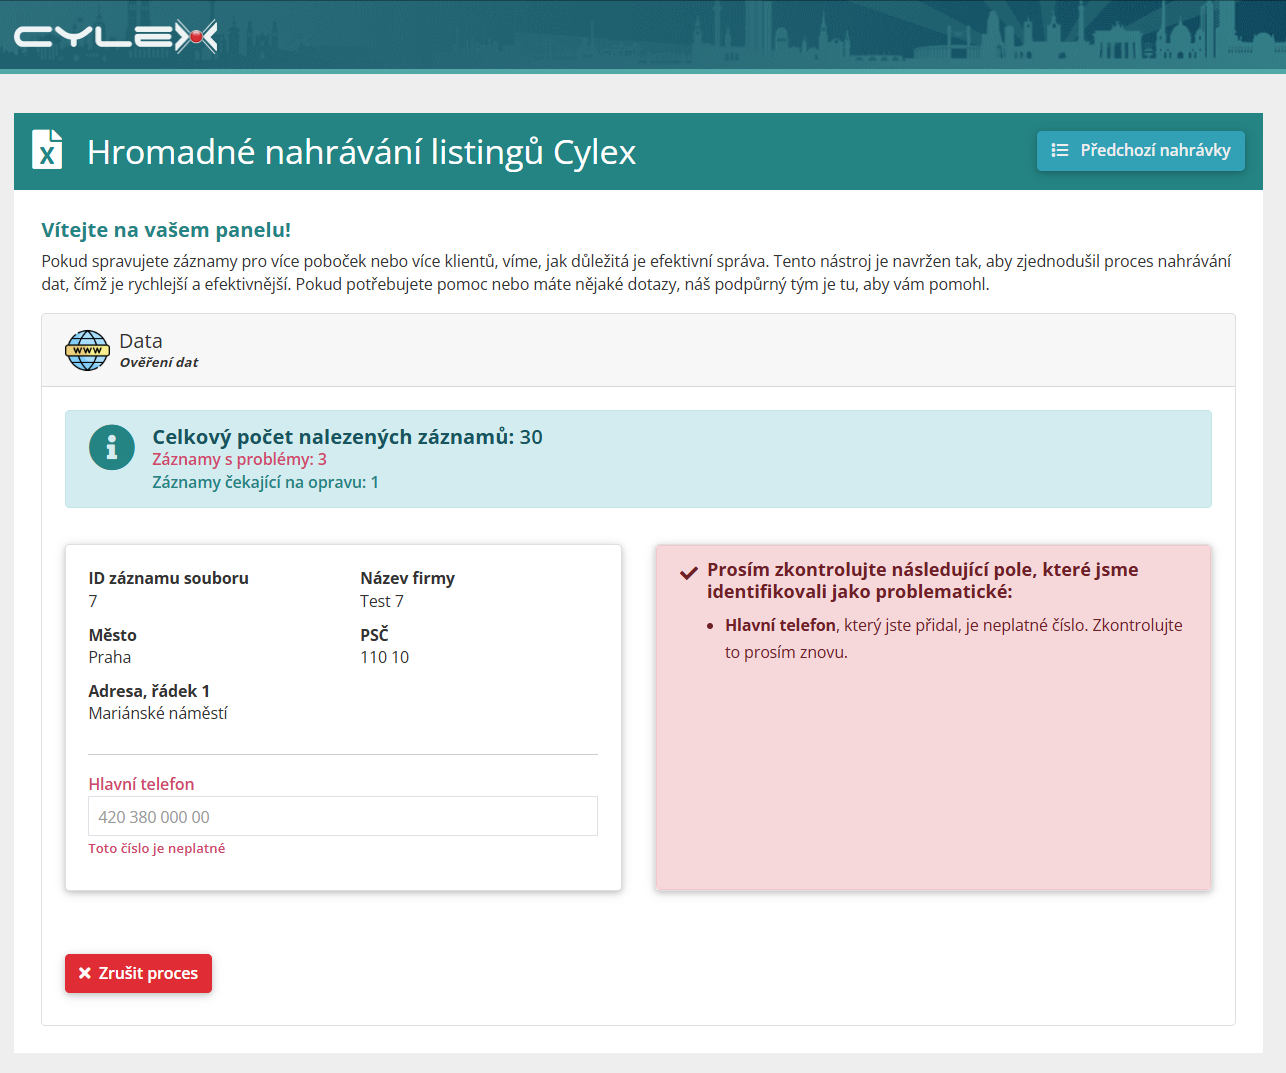Click the 'Prosím zkontrolujte následující pole' warning heading
The width and height of the screenshot is (1286, 1073).
coord(923,580)
